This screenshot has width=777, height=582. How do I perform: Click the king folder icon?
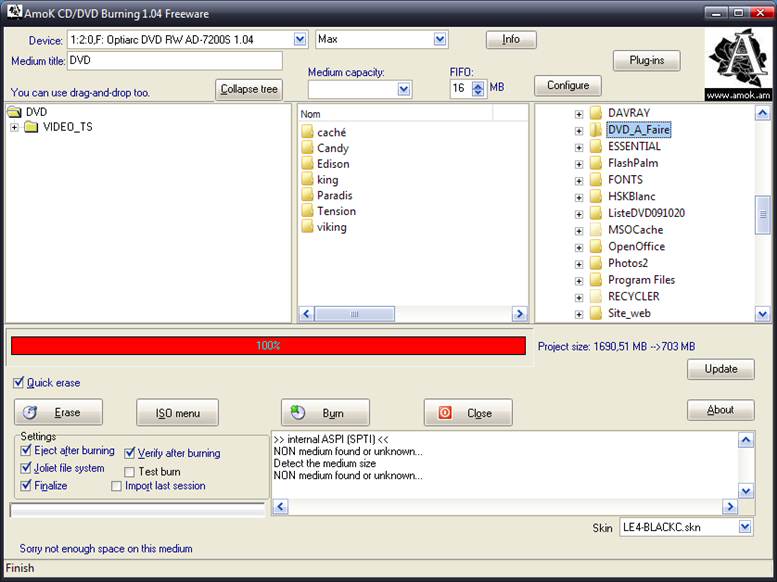(x=307, y=179)
